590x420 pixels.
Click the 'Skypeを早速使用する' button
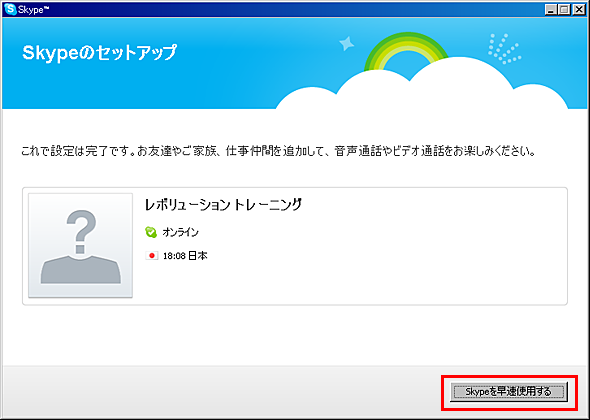point(509,392)
